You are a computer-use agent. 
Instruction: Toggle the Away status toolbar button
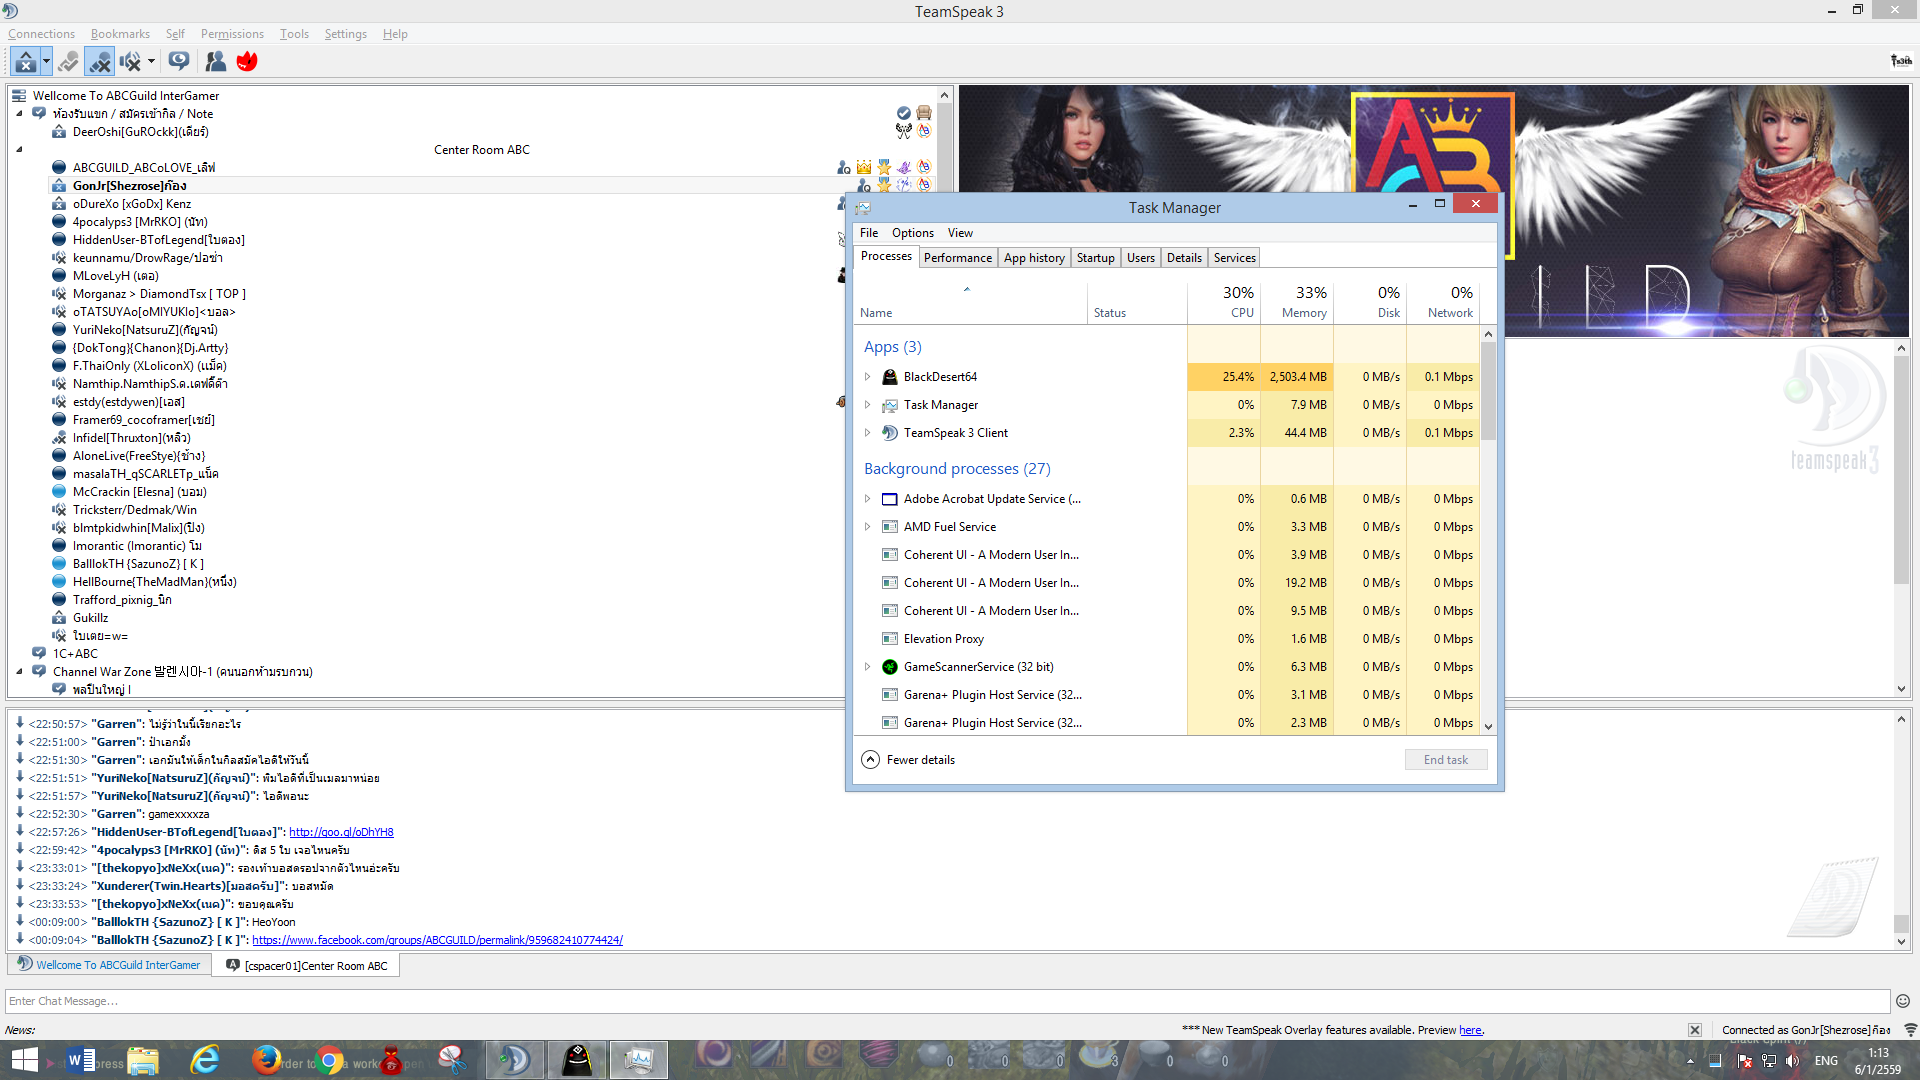[x=25, y=61]
